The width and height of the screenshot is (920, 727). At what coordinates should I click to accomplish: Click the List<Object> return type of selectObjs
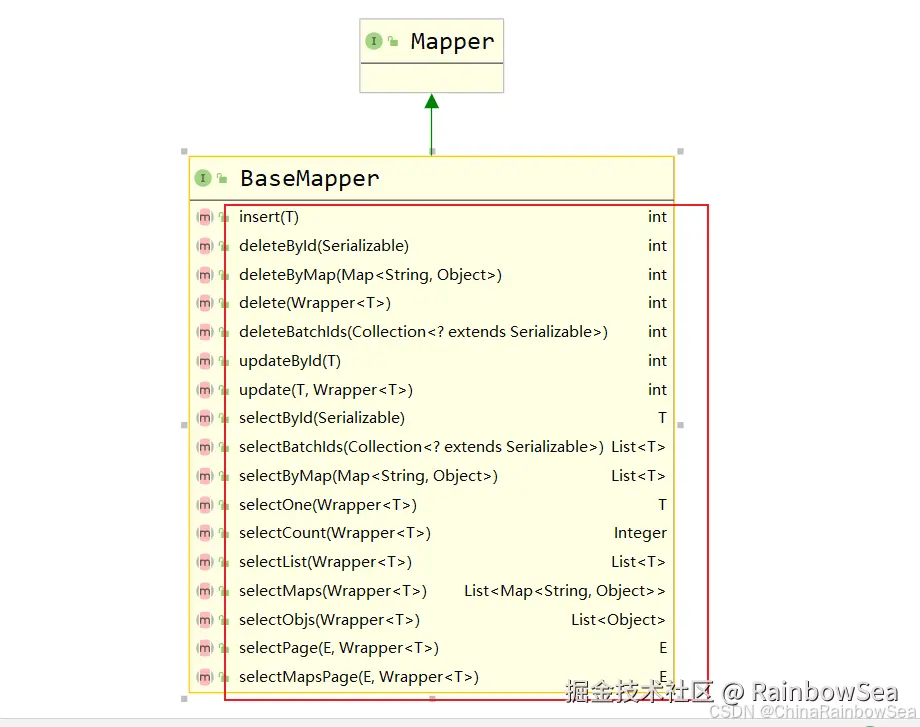pos(618,620)
